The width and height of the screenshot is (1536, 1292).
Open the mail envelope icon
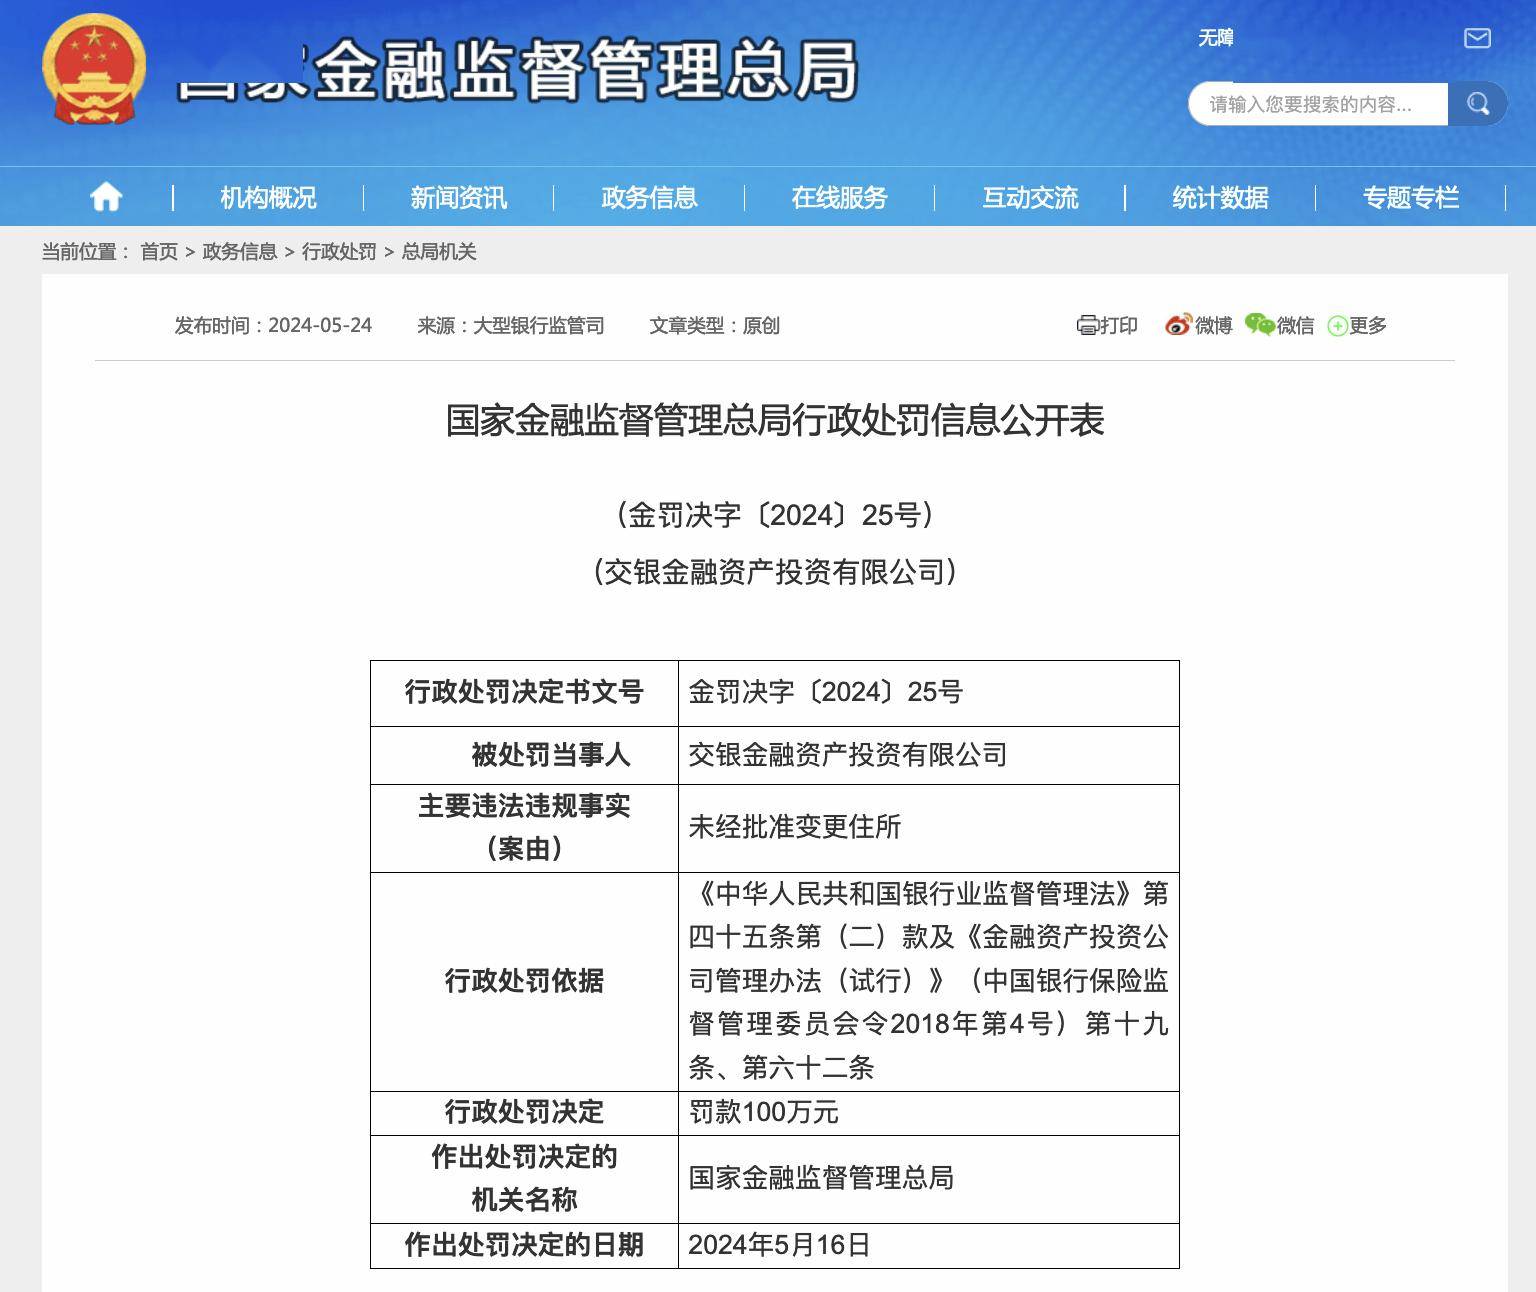pos(1477,38)
